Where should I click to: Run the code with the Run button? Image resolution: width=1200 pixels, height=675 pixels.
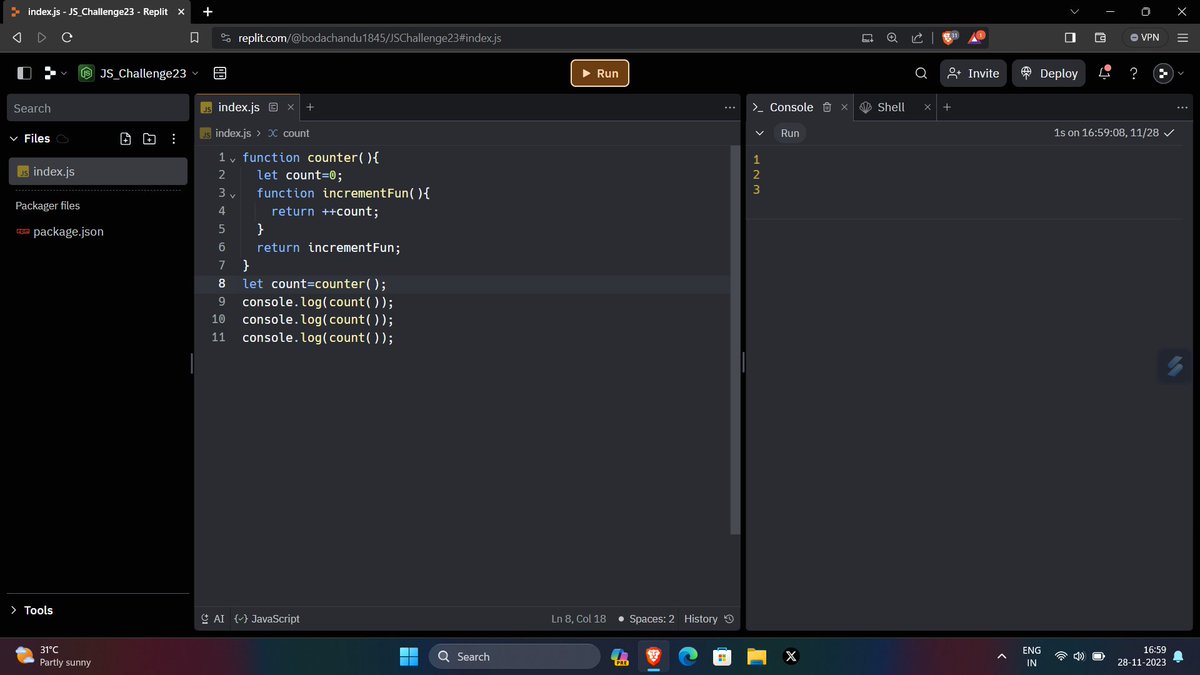600,73
